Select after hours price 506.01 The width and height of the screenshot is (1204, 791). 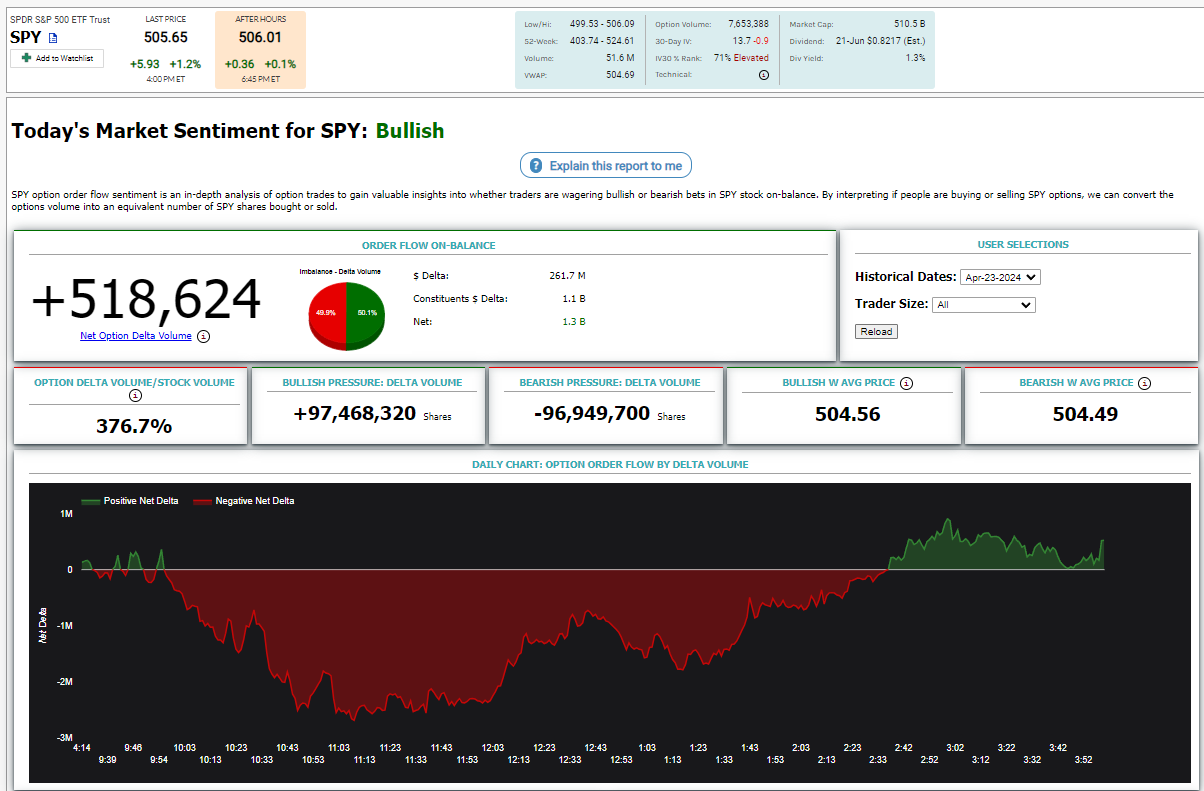(260, 37)
